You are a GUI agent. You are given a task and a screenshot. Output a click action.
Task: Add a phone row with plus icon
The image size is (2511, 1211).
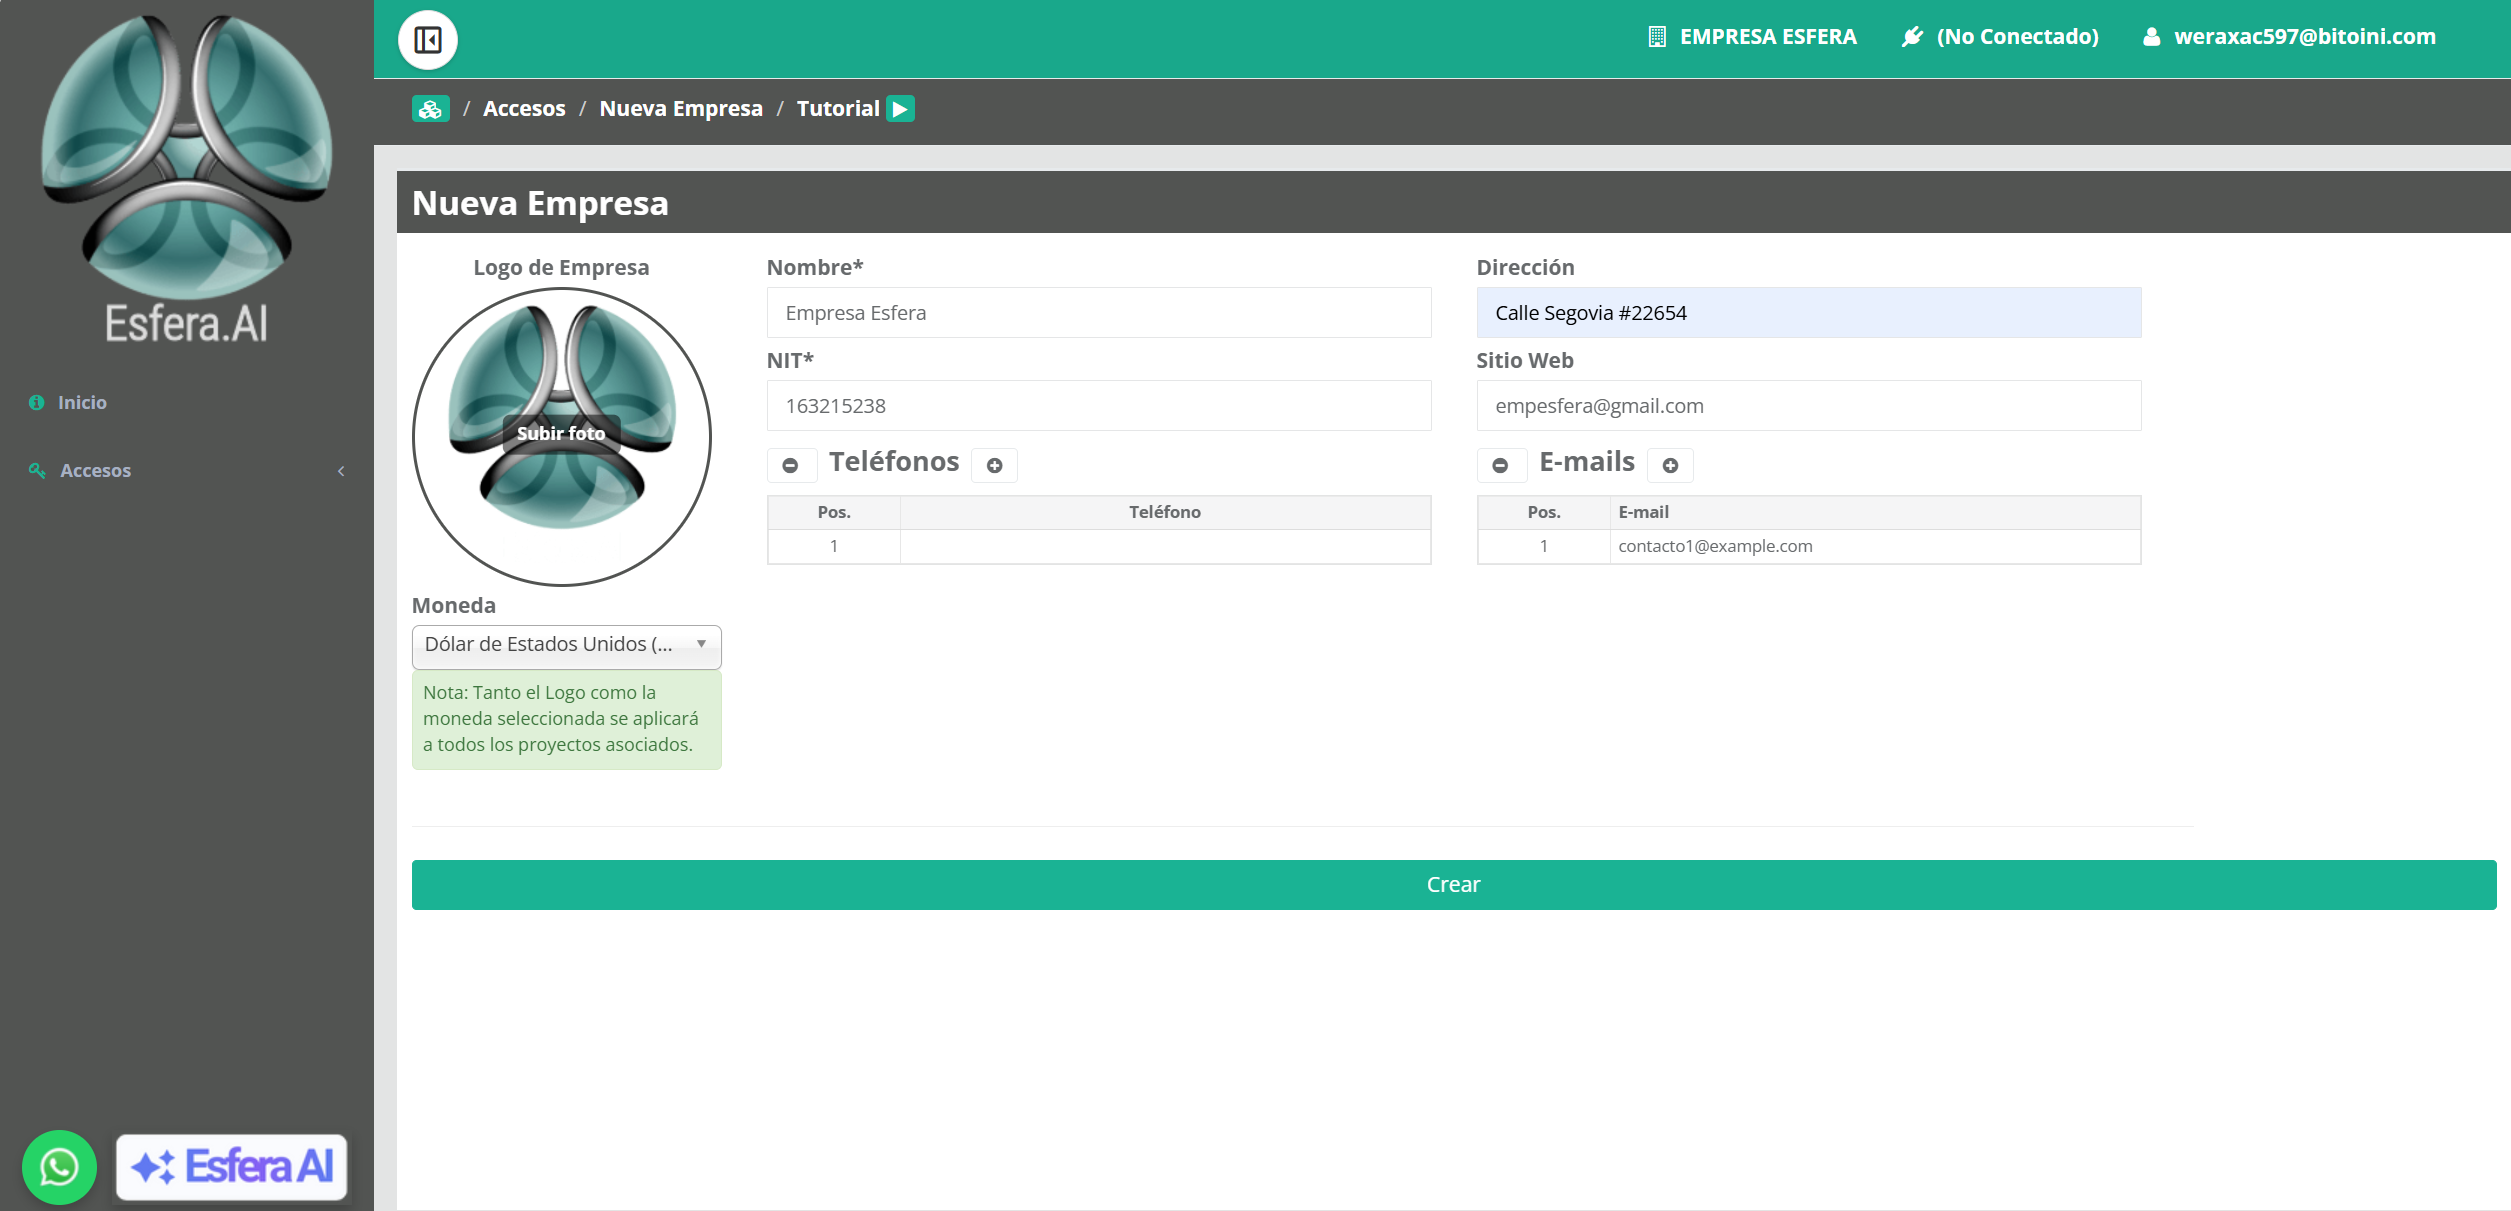pos(995,465)
